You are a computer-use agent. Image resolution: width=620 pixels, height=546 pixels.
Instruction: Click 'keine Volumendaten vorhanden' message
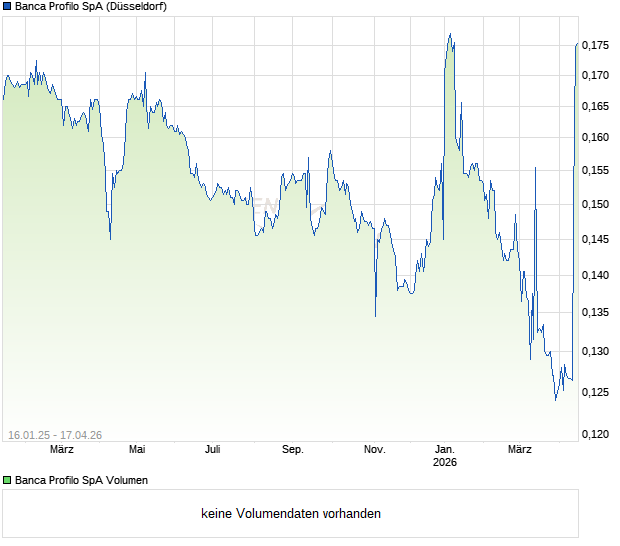(x=291, y=513)
